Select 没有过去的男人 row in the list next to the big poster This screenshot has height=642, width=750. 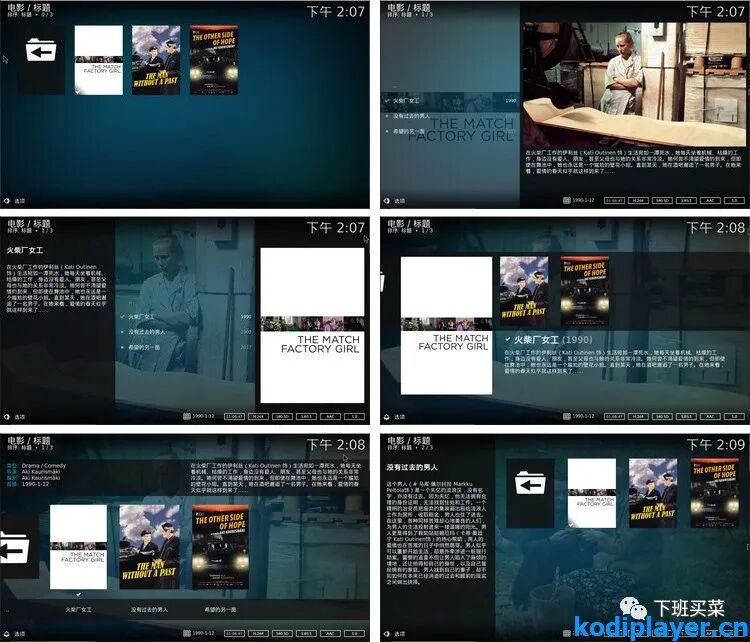(187, 332)
